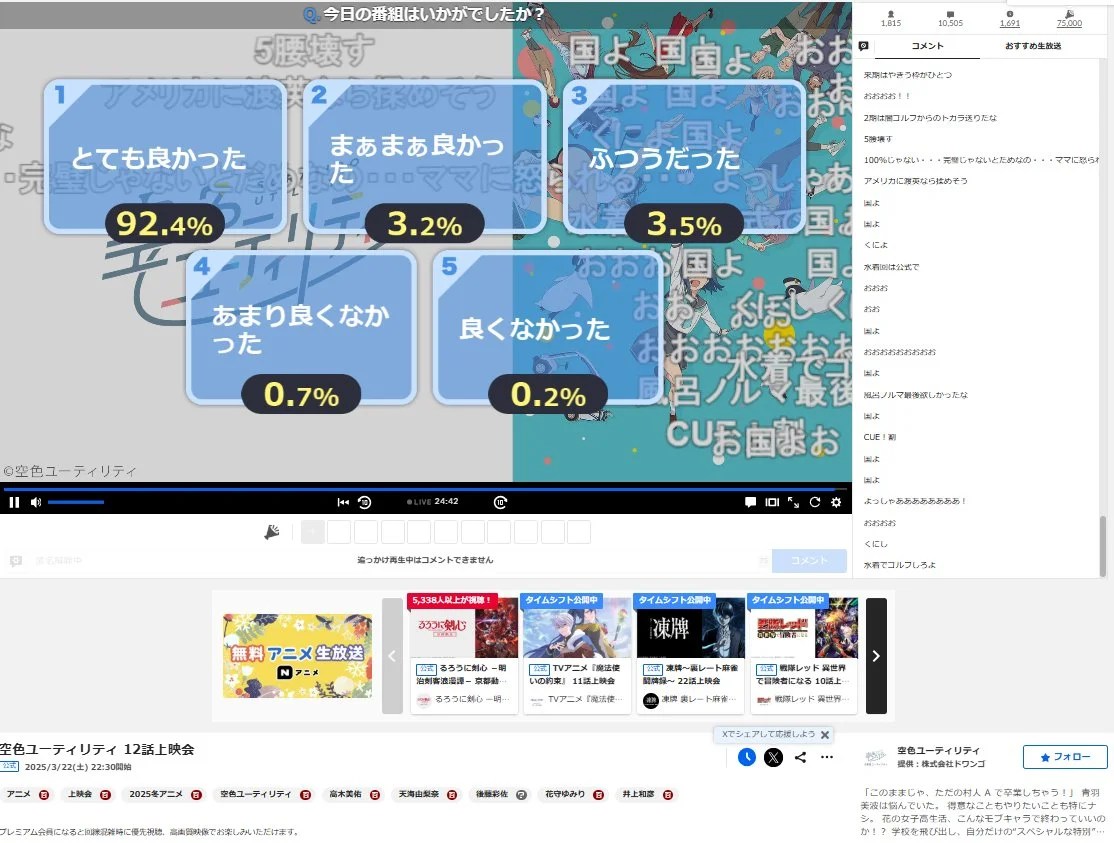The width and height of the screenshot is (1114, 843).
Task: Vote for option 5 良くなかった
Action: pos(548,327)
